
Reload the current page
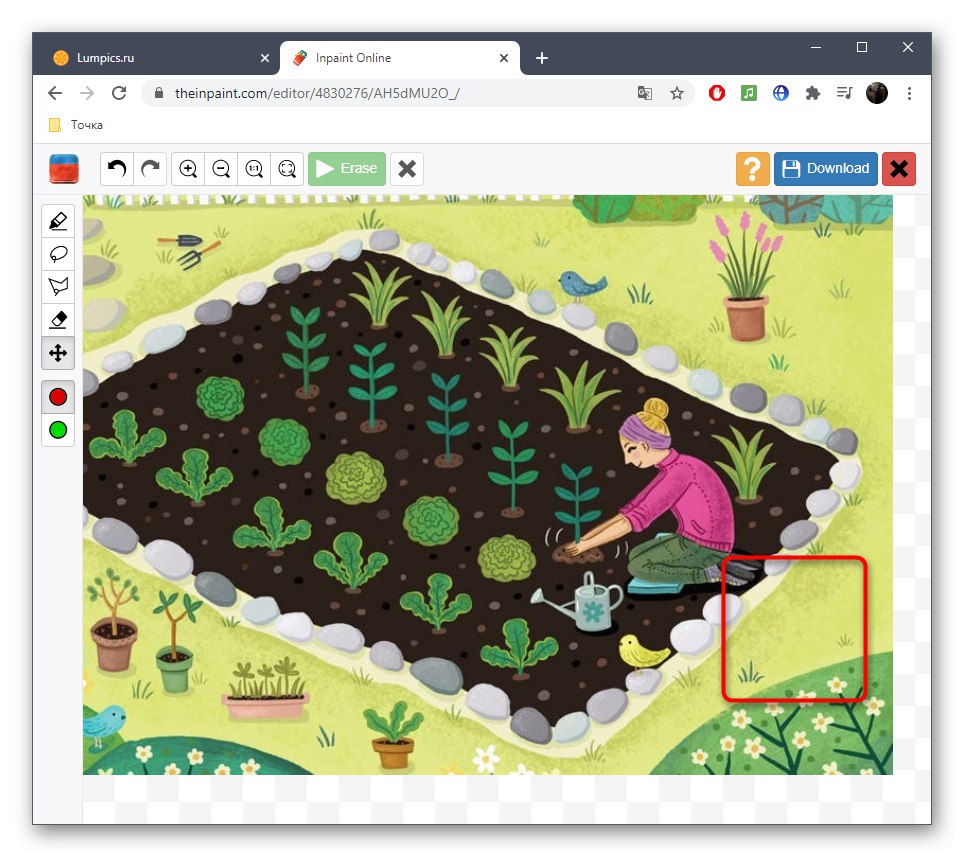coord(119,93)
